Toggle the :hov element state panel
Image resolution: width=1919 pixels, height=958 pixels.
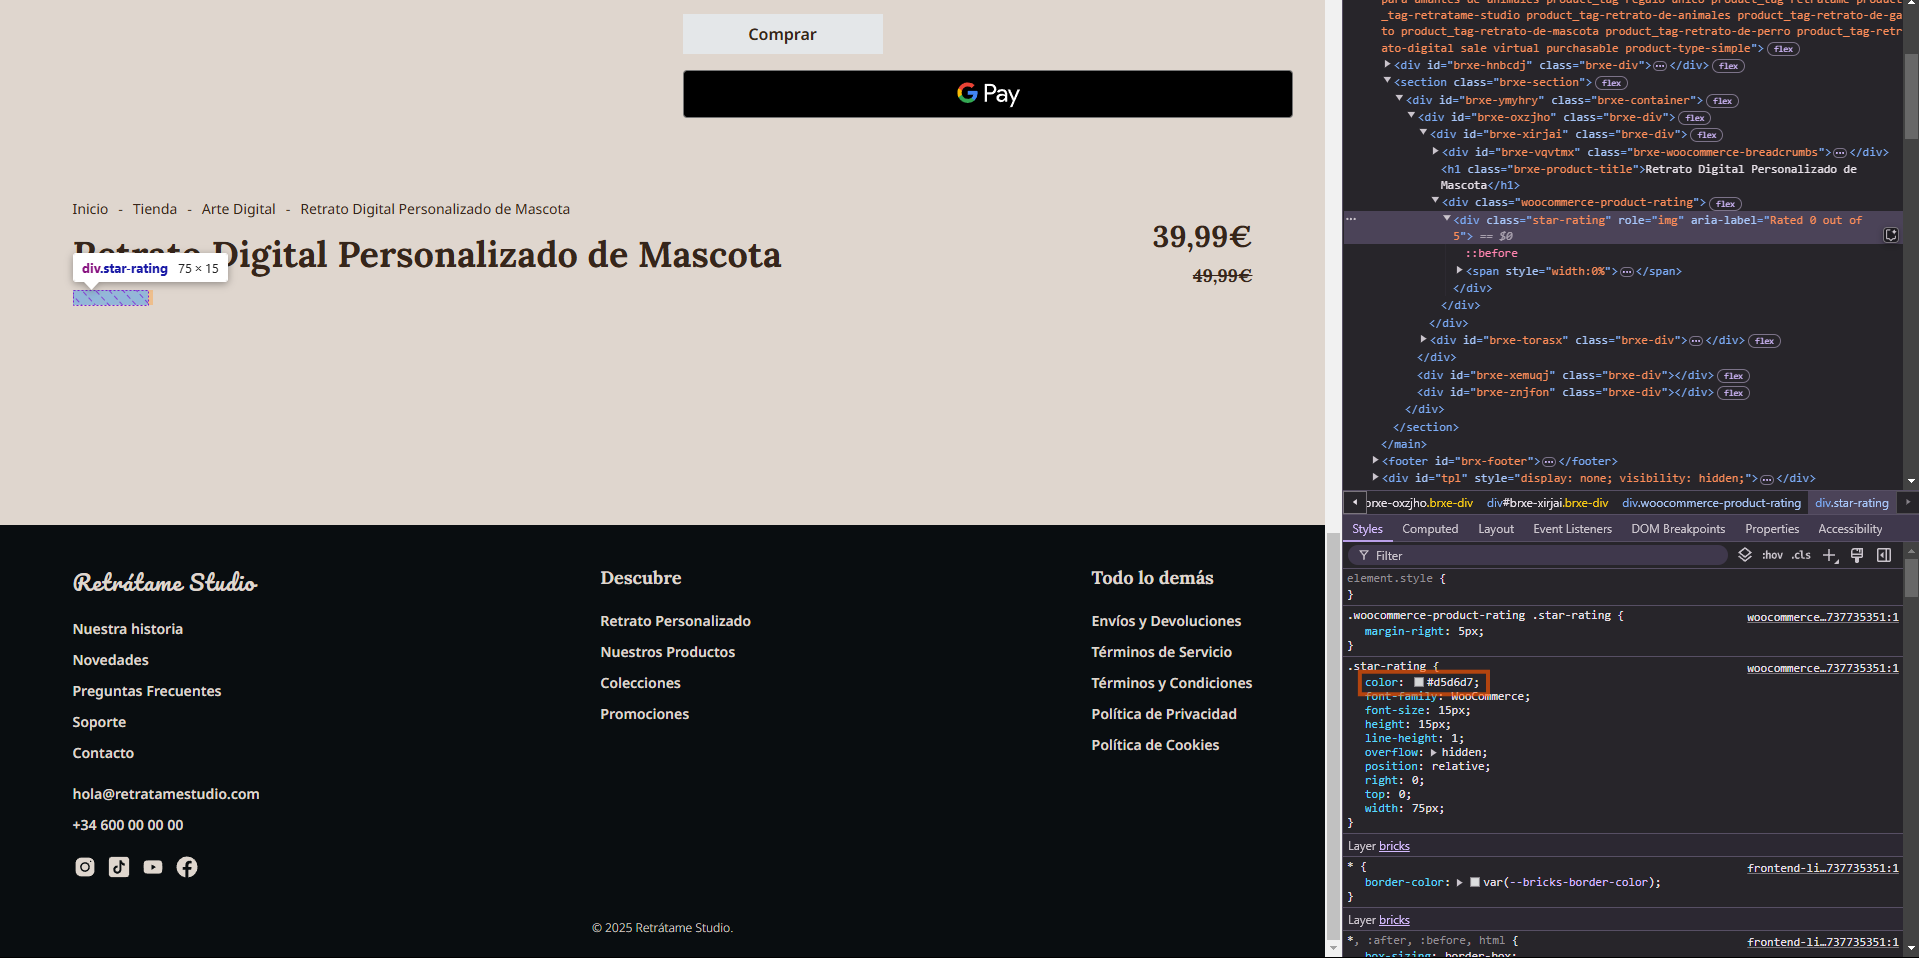[x=1772, y=555]
